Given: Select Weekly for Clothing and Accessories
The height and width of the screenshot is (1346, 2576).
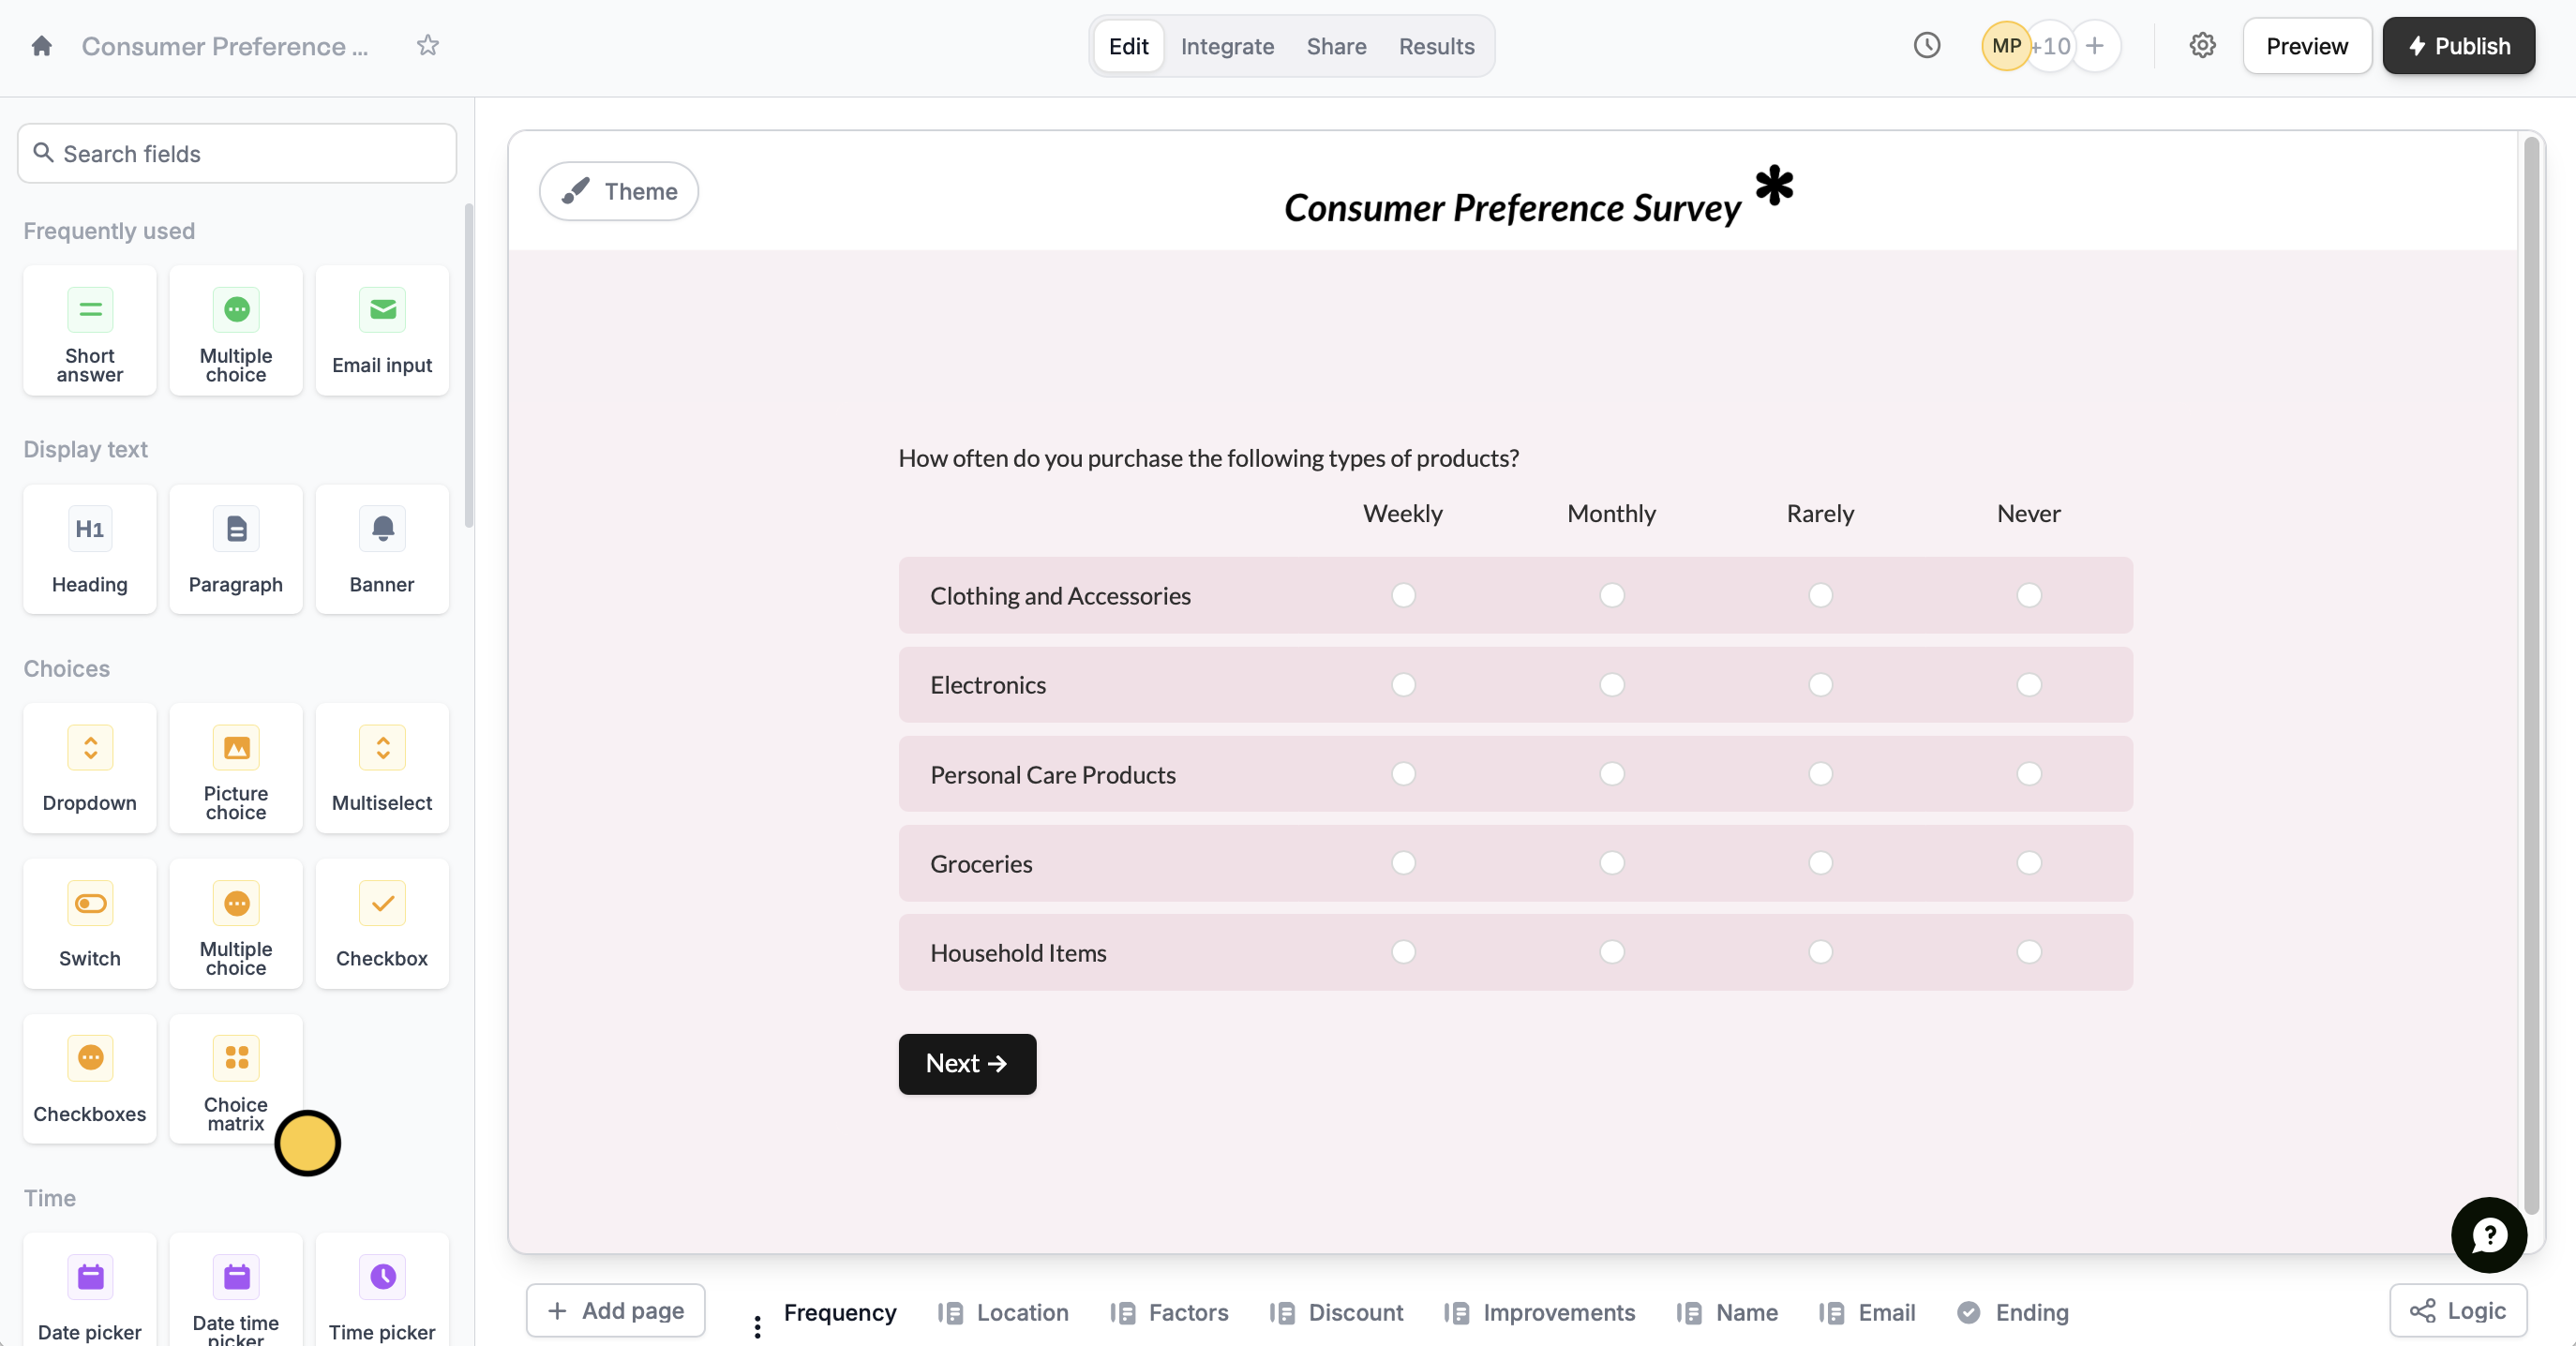Looking at the screenshot, I should (1403, 595).
